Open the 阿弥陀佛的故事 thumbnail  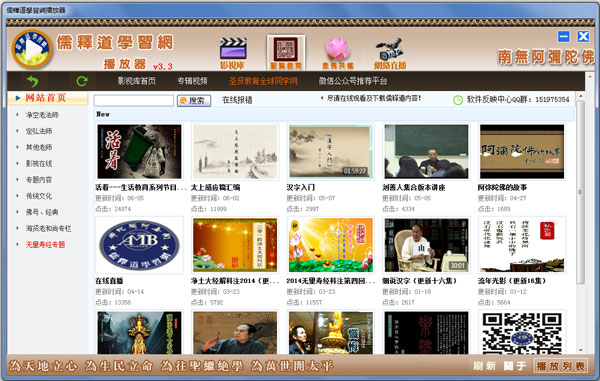[x=522, y=151]
